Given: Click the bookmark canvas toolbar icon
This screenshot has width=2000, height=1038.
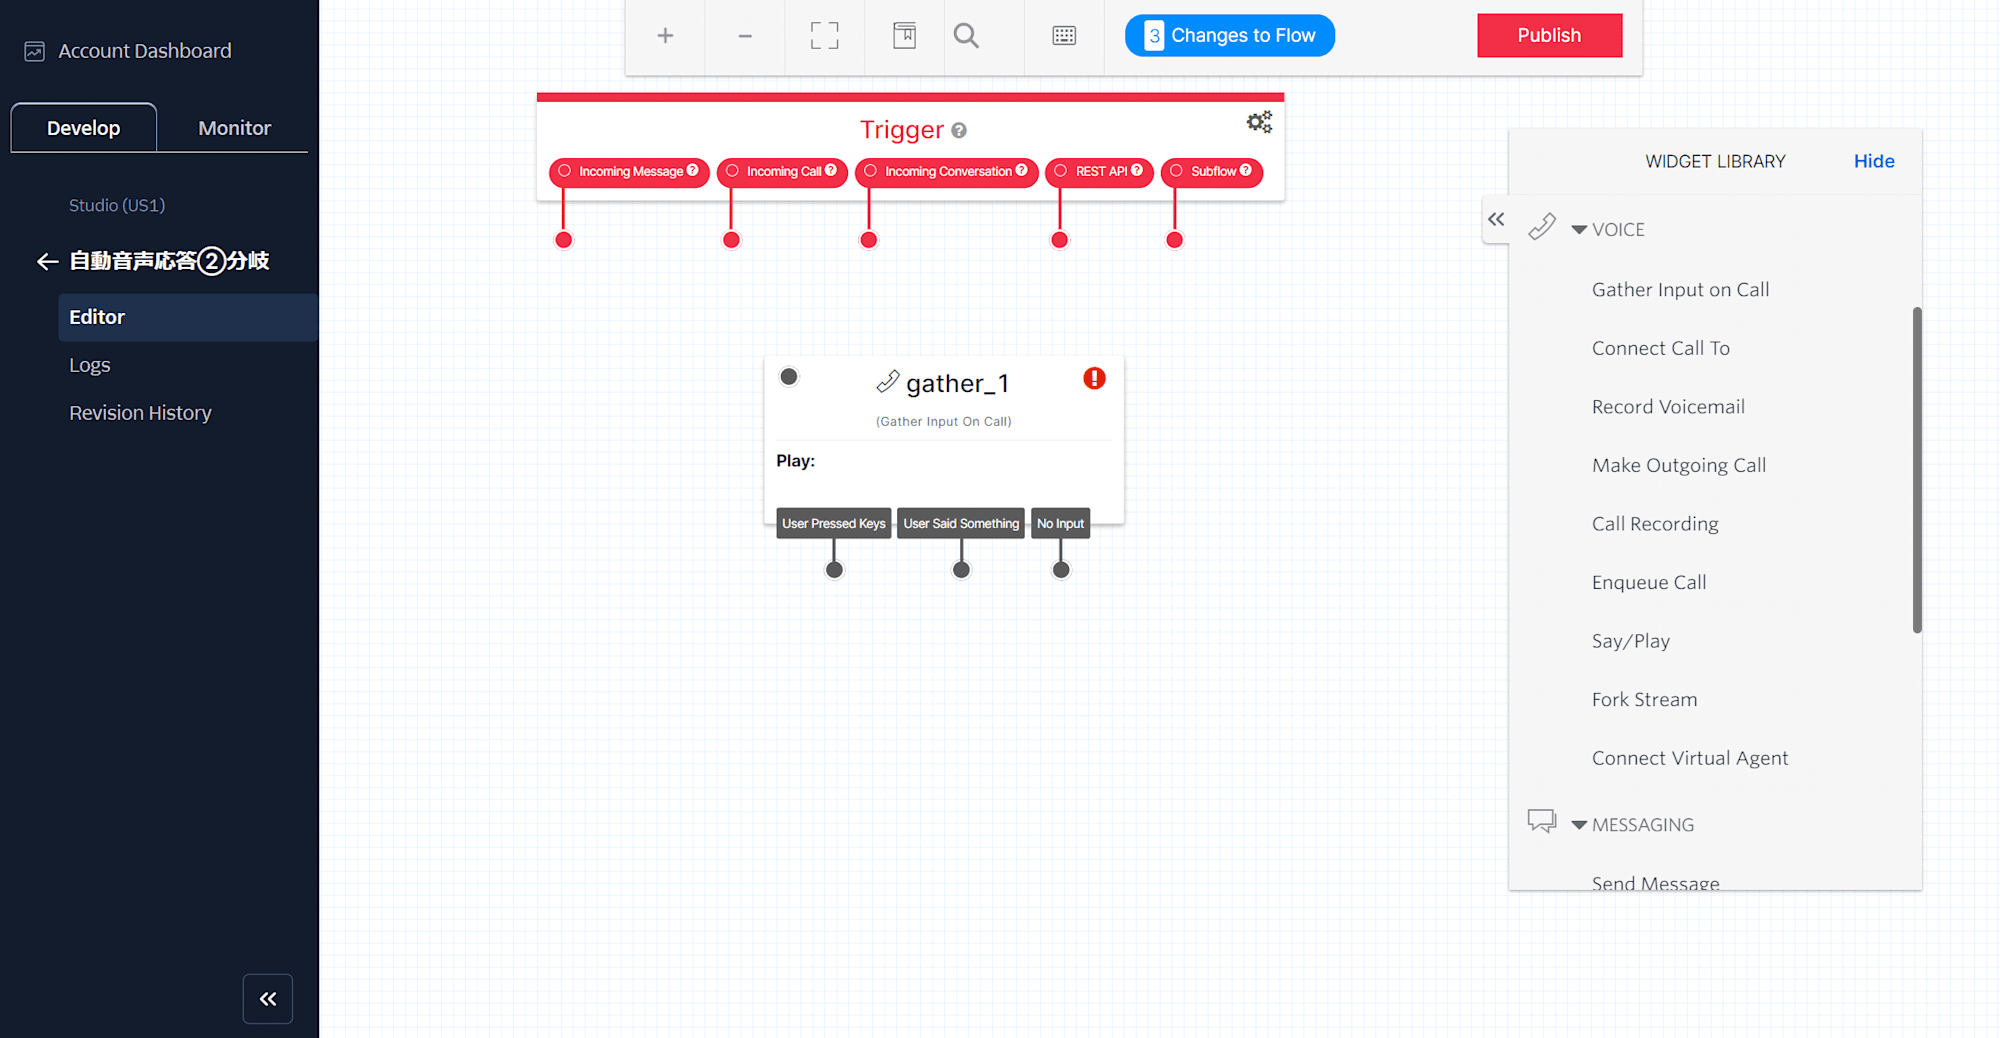Looking at the screenshot, I should point(904,36).
